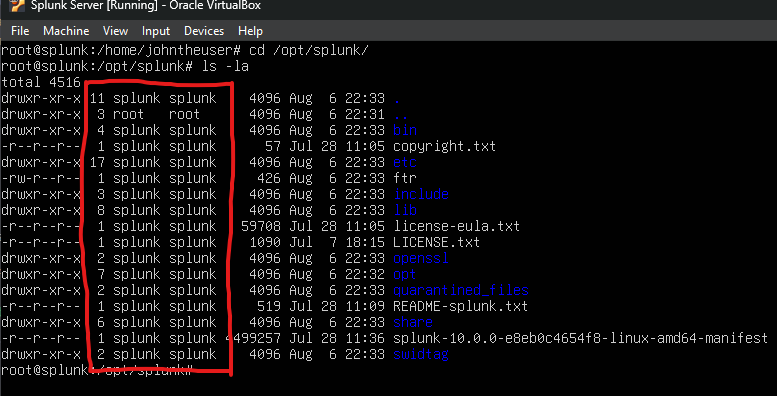Click the 'copyright.txt' file name

(444, 147)
